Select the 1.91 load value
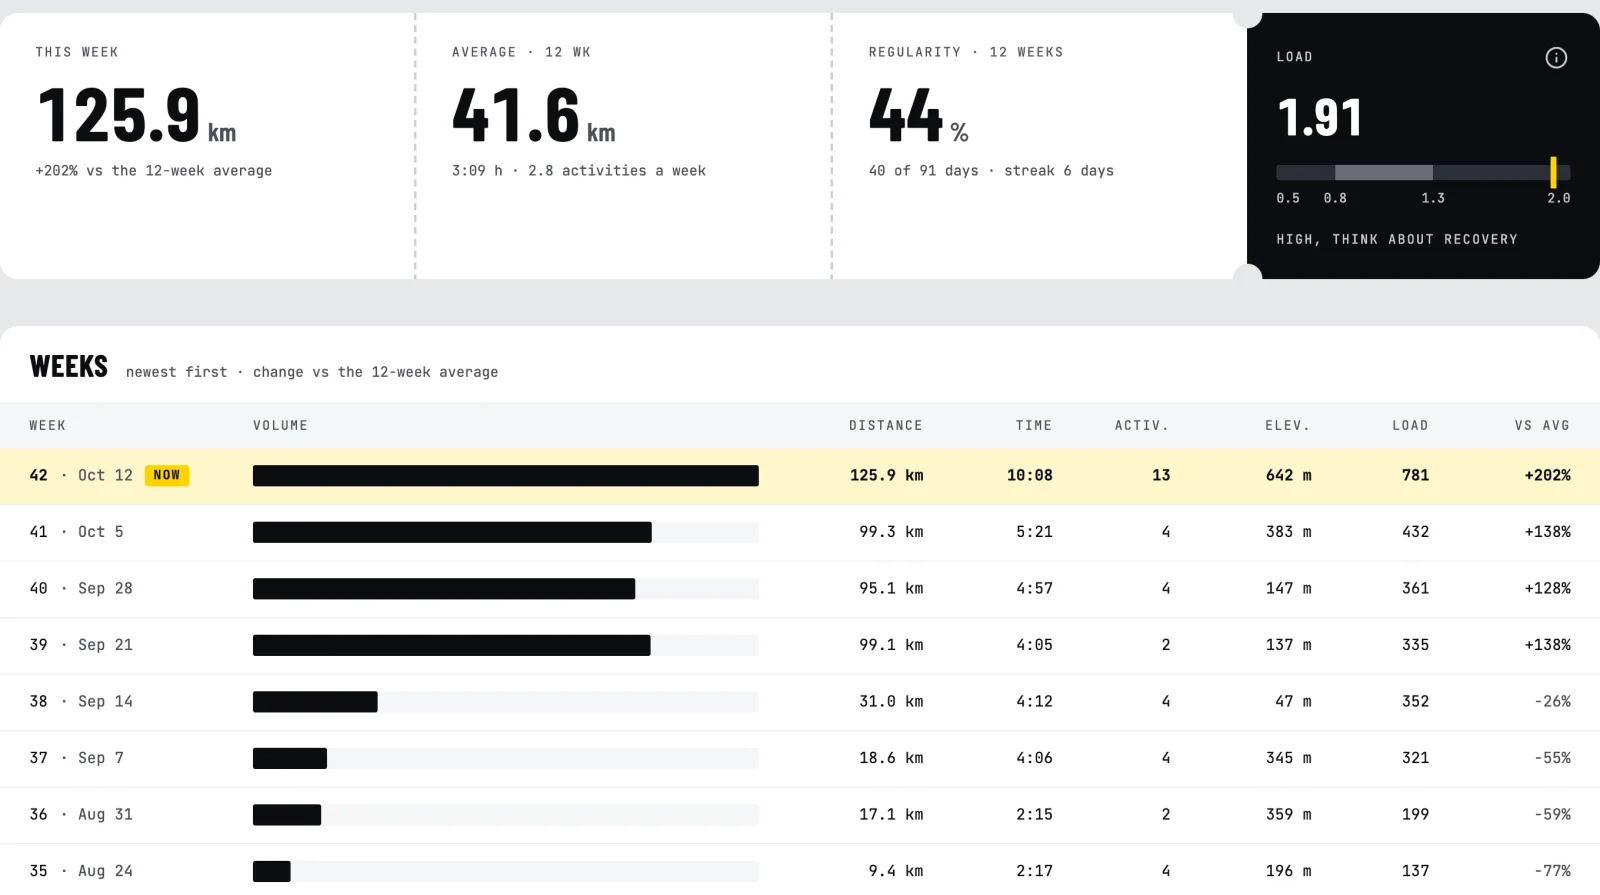The height and width of the screenshot is (895, 1600). pos(1320,118)
